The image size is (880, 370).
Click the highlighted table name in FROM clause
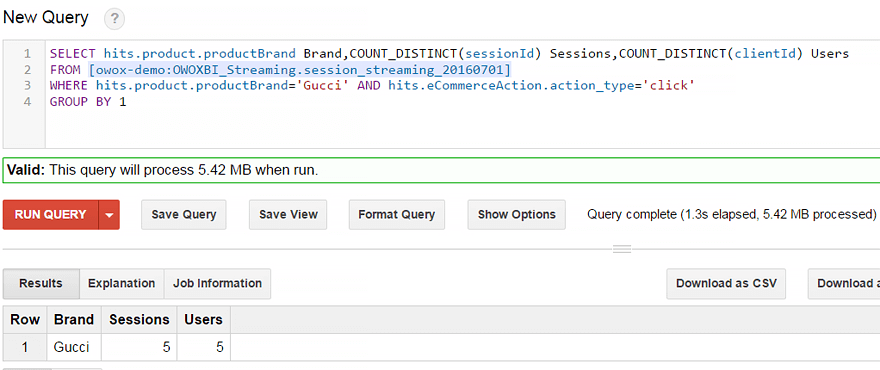tap(300, 70)
